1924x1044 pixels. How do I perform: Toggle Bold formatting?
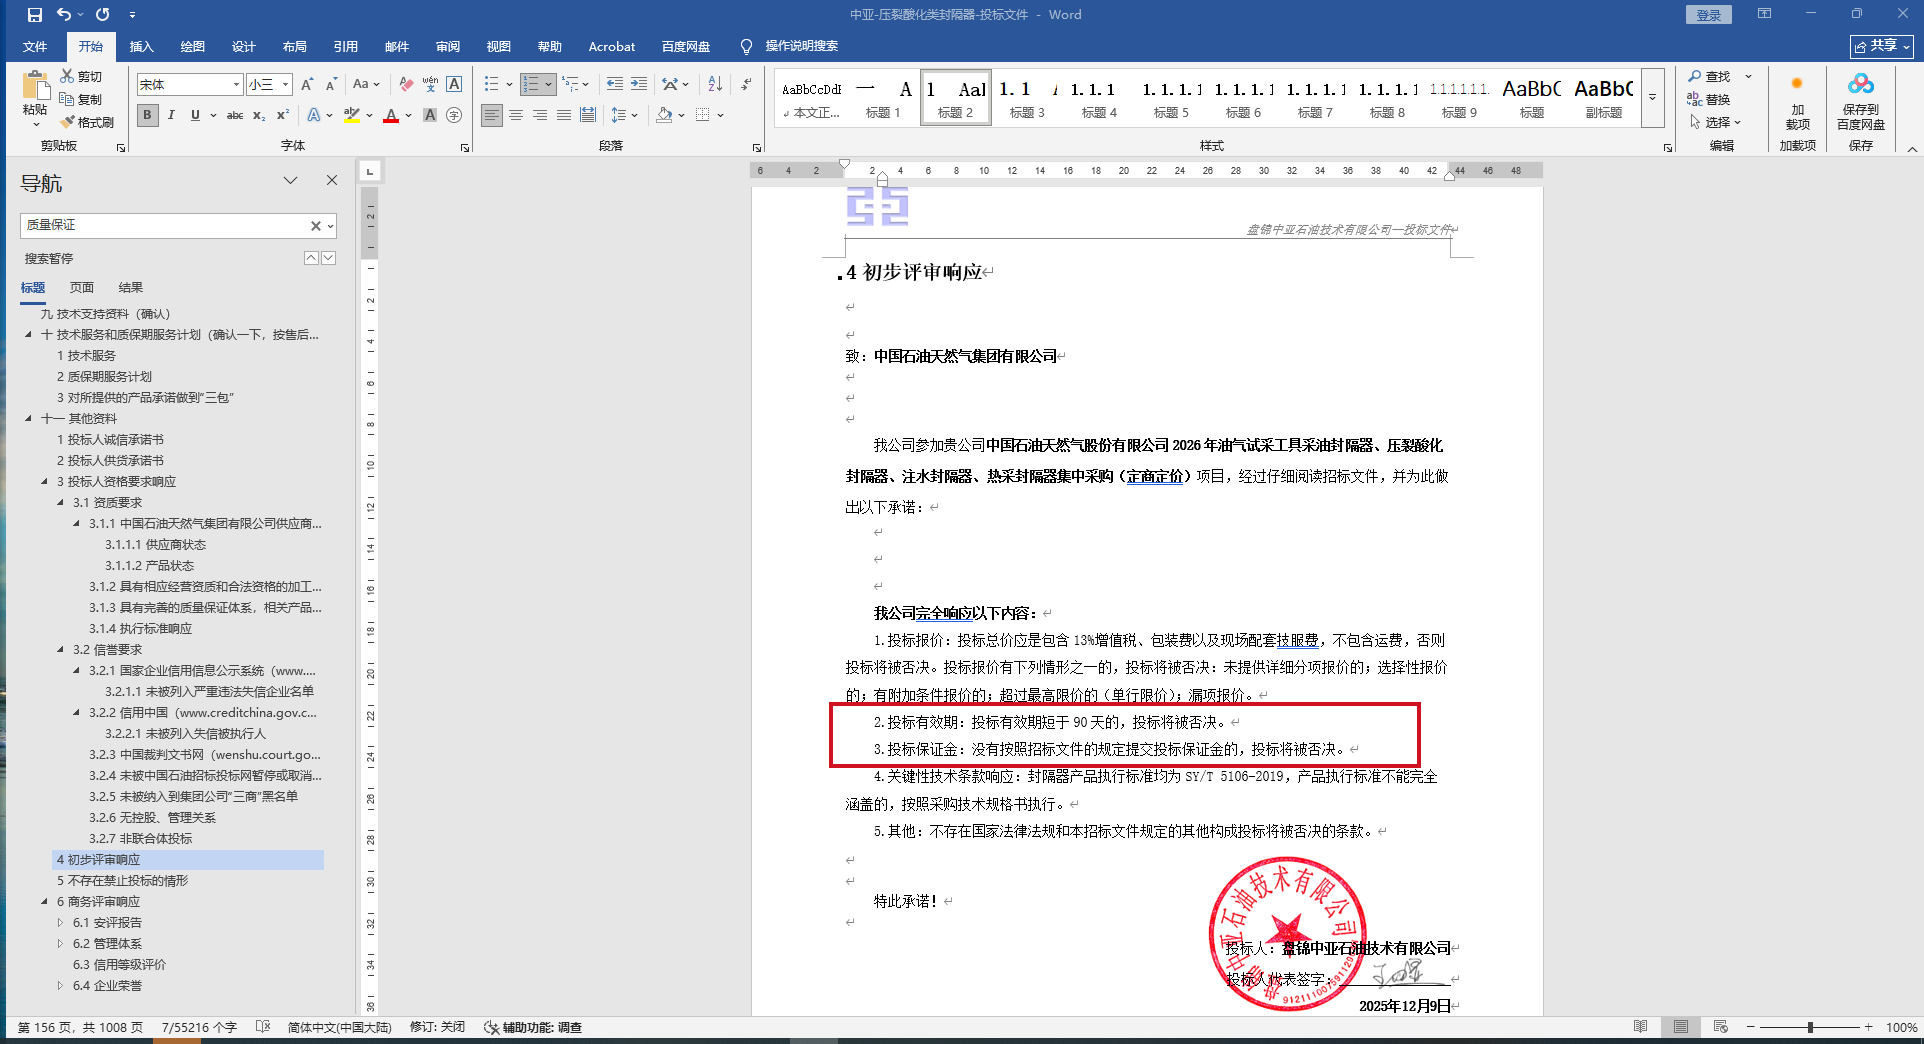pyautogui.click(x=148, y=115)
